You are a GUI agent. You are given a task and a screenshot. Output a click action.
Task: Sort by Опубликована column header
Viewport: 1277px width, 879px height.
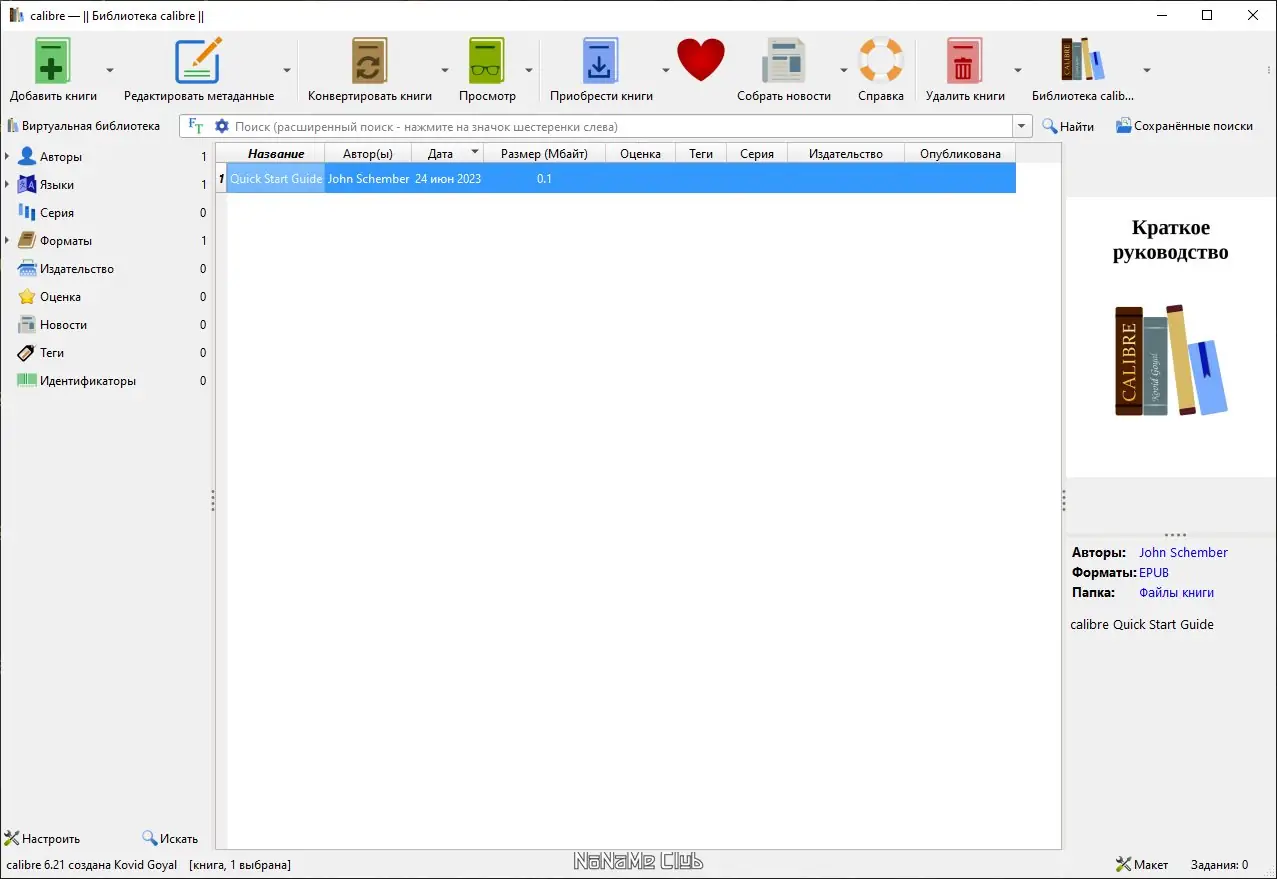[x=960, y=153]
